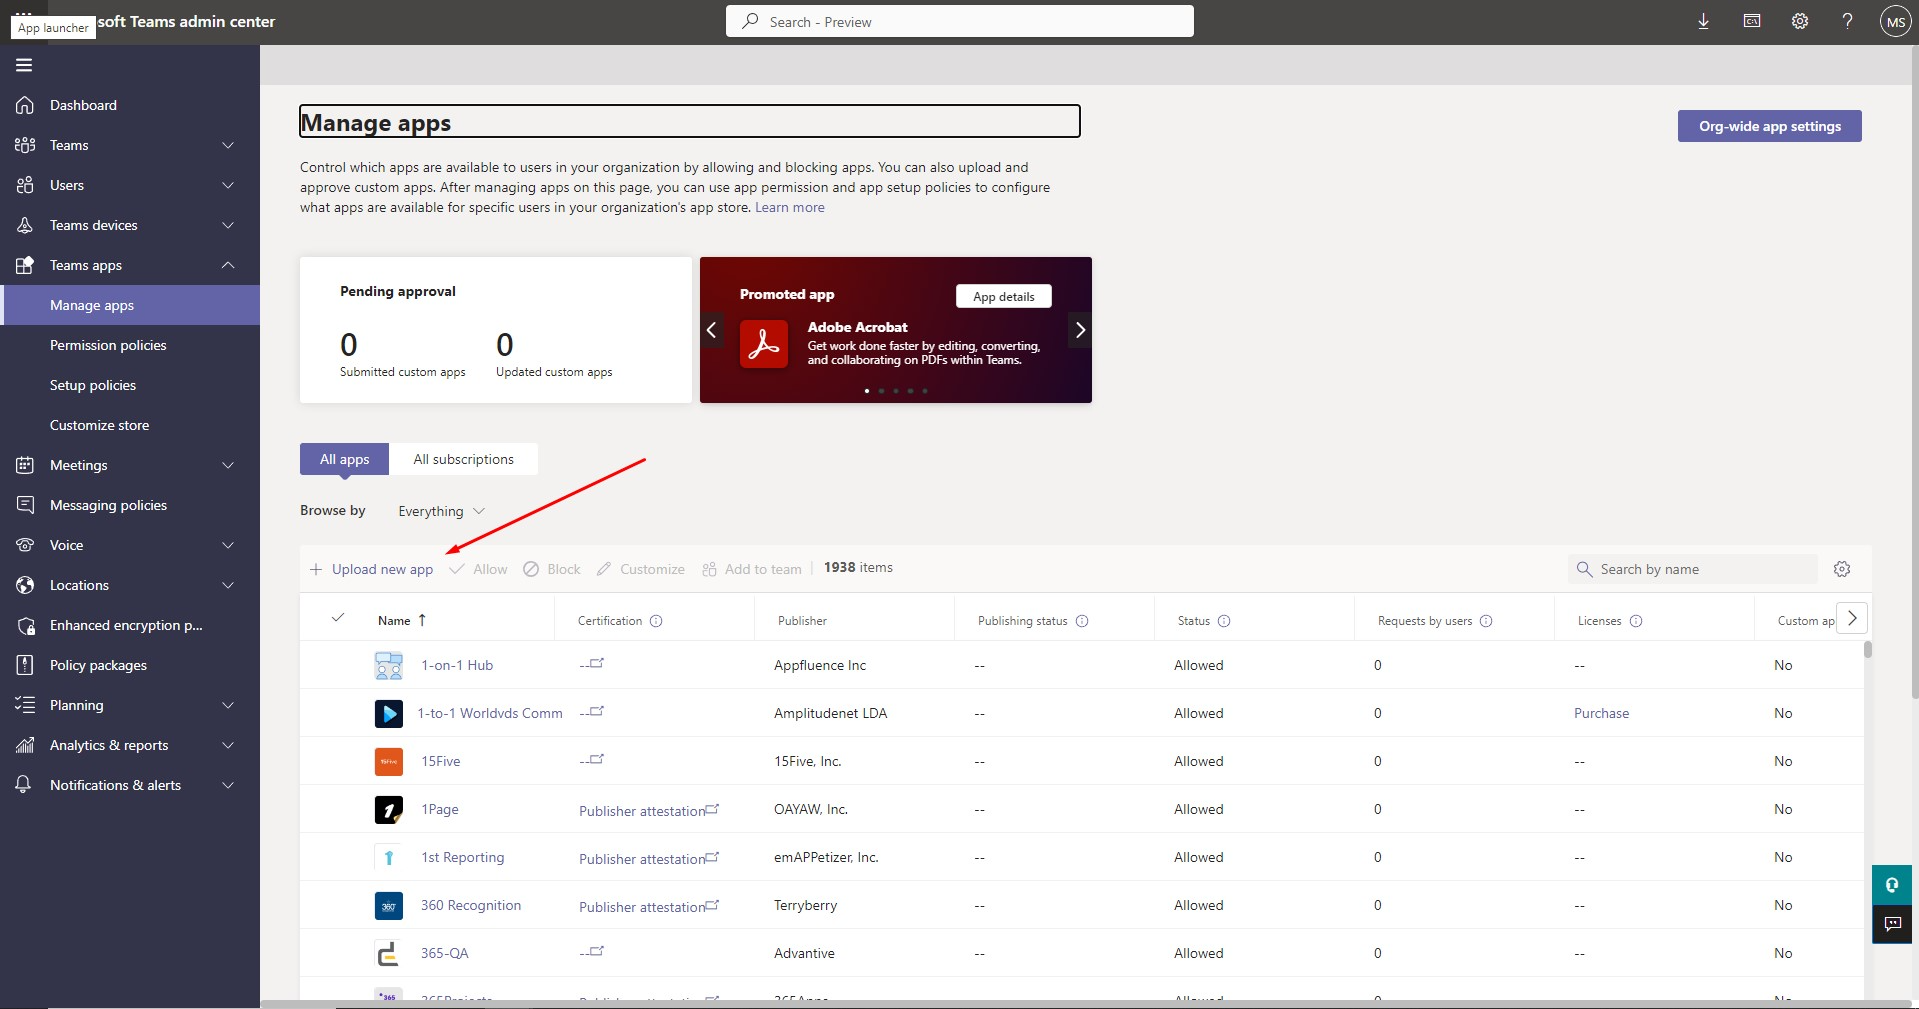This screenshot has height=1009, width=1919.
Task: Show Certification column info icon
Action: click(656, 621)
